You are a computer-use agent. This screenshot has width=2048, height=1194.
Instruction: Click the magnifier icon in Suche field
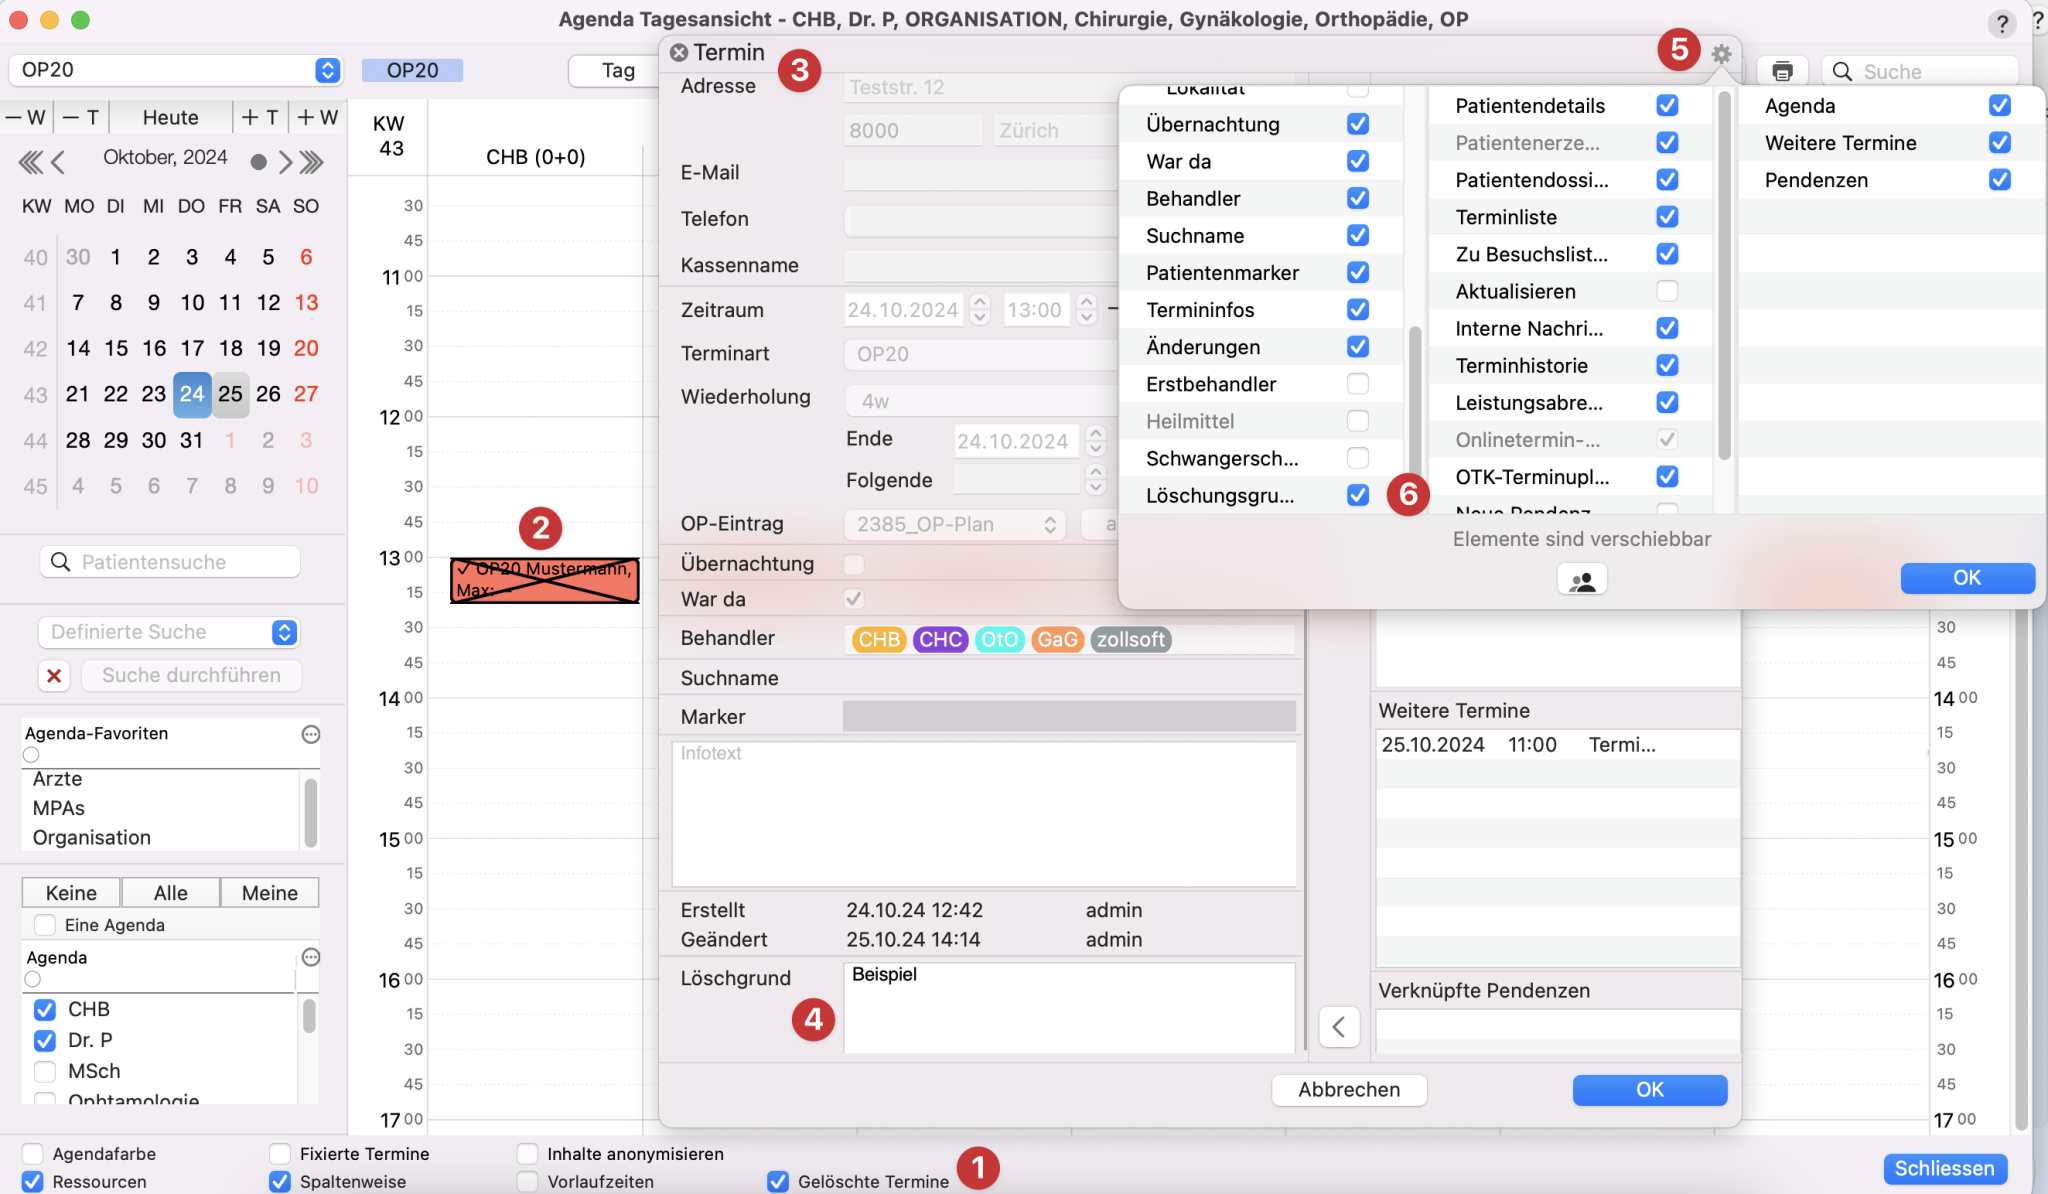[1842, 71]
